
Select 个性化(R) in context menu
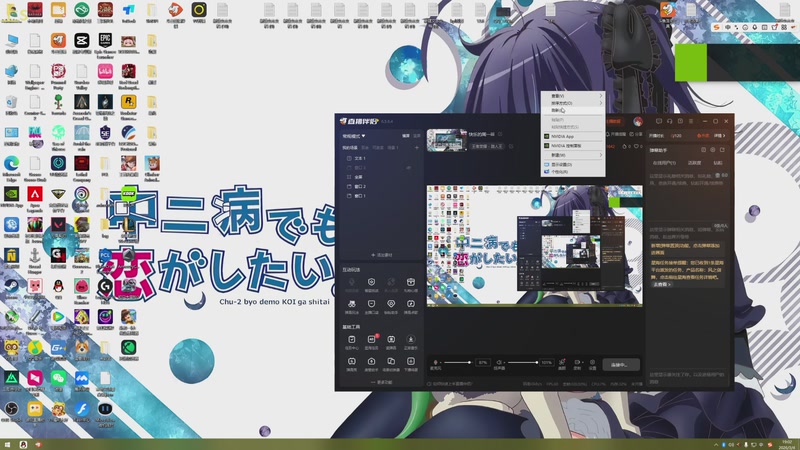(x=573, y=172)
